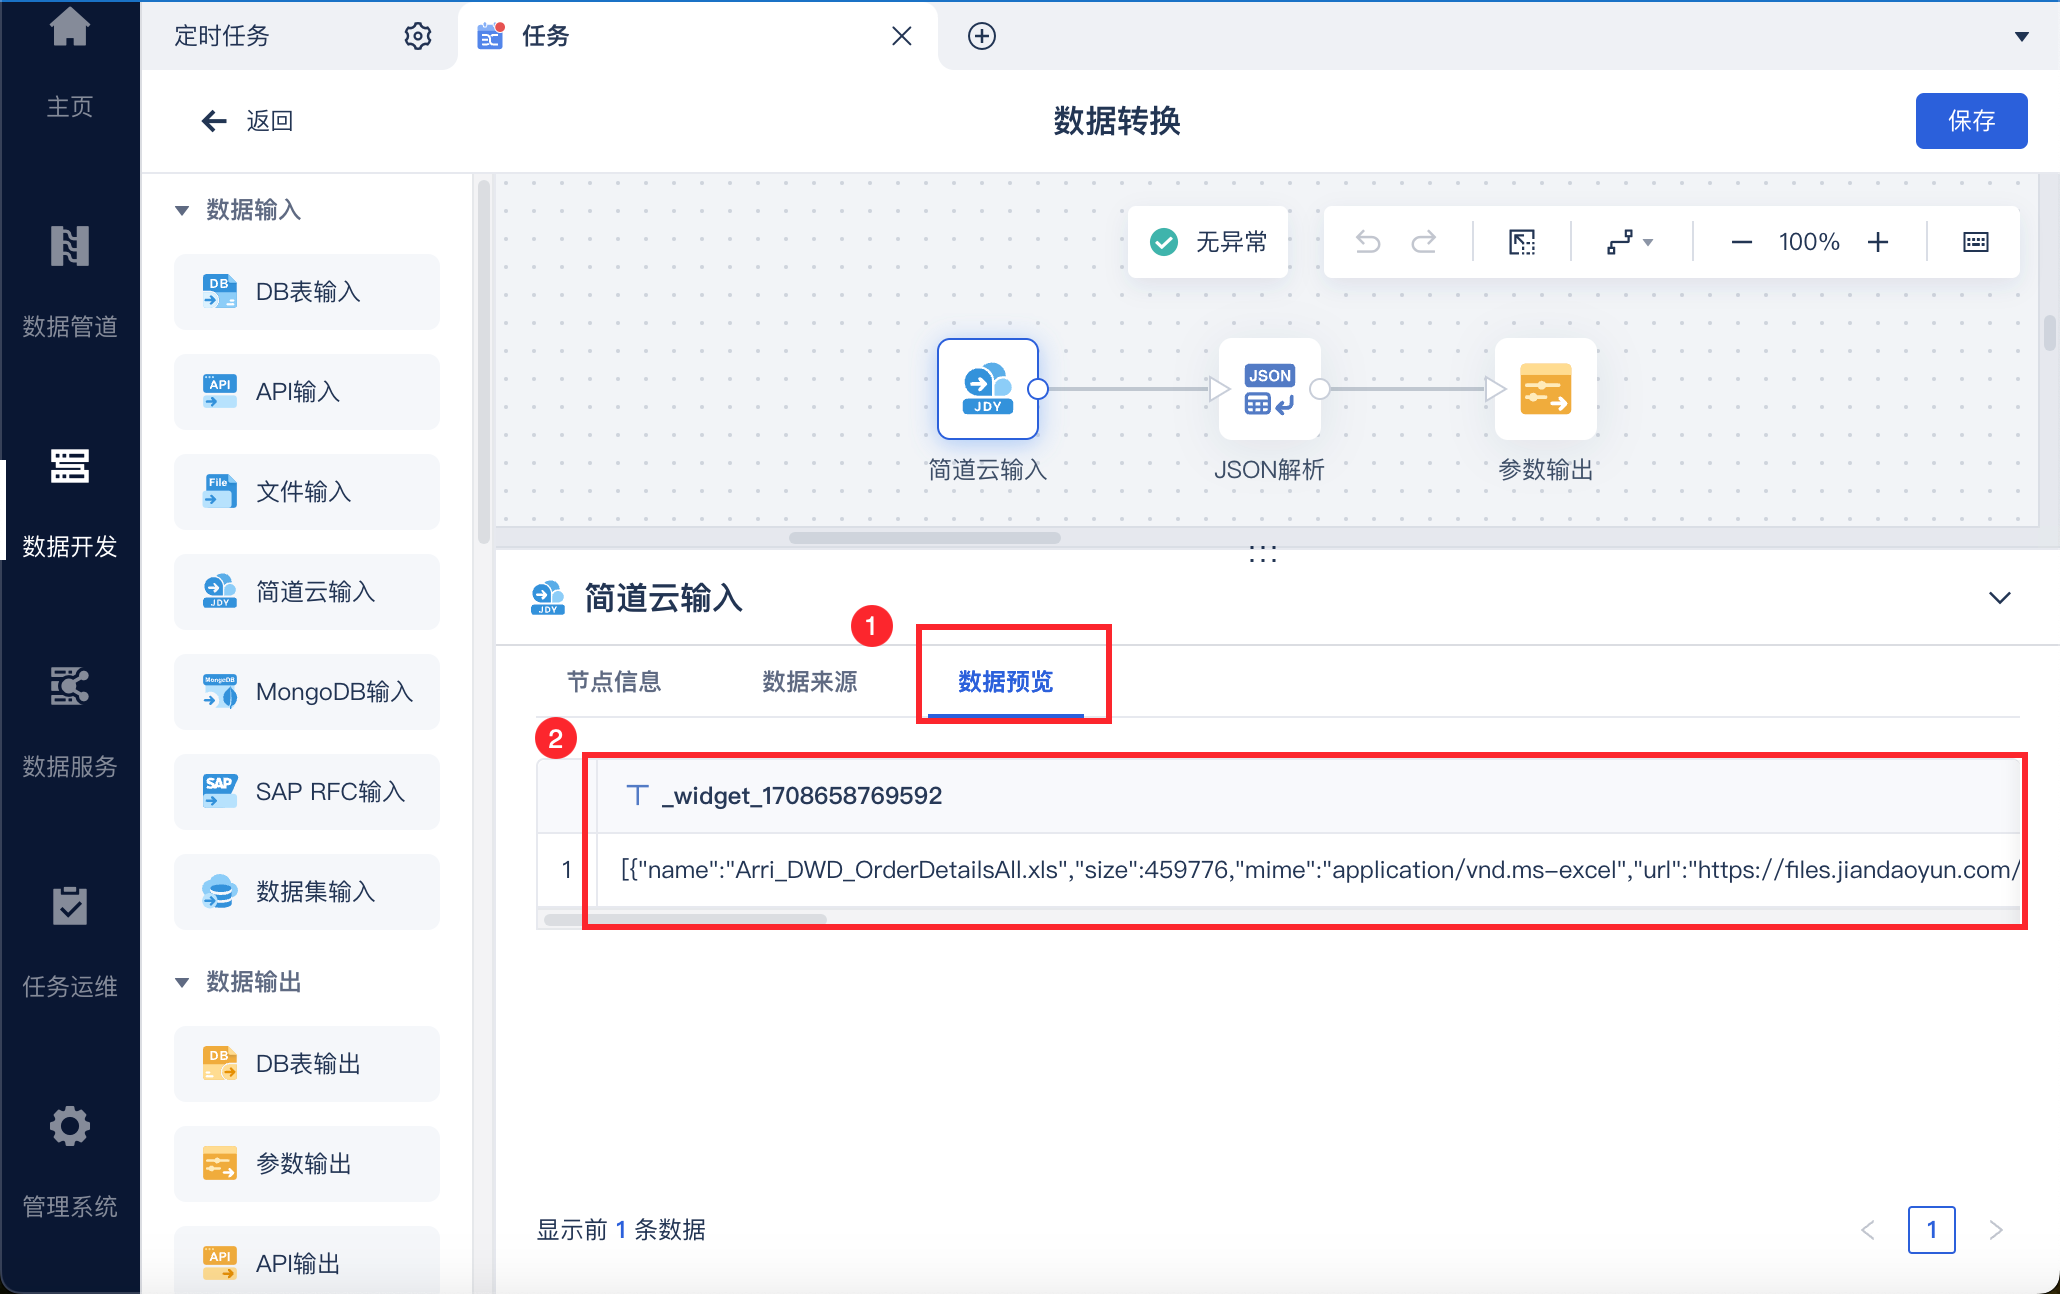Click the redo arrow in canvas toolbar
2060x1294 pixels.
coord(1424,242)
